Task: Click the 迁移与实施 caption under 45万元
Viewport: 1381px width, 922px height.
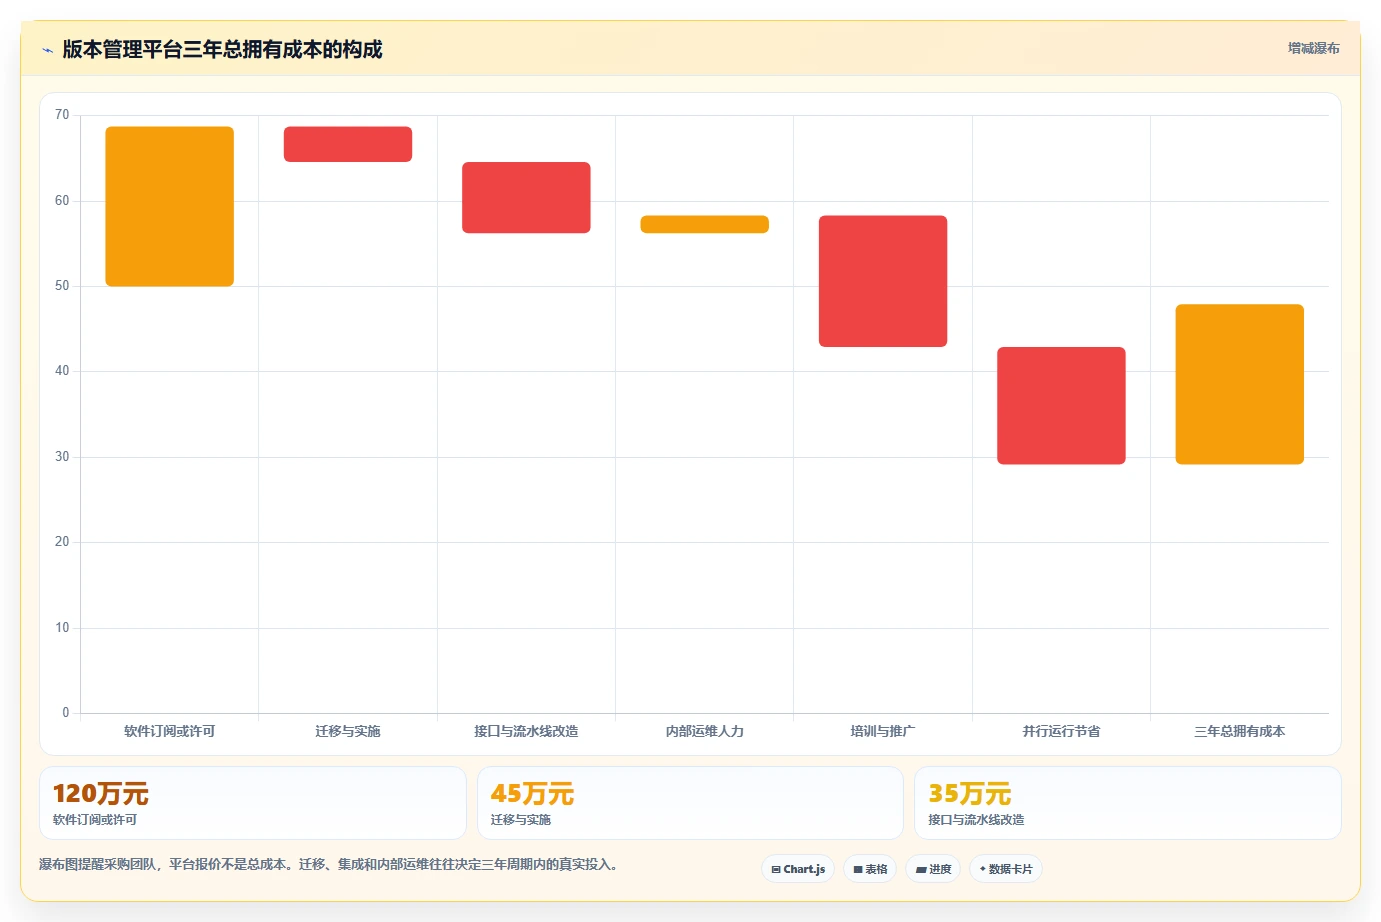Action: pos(521,819)
